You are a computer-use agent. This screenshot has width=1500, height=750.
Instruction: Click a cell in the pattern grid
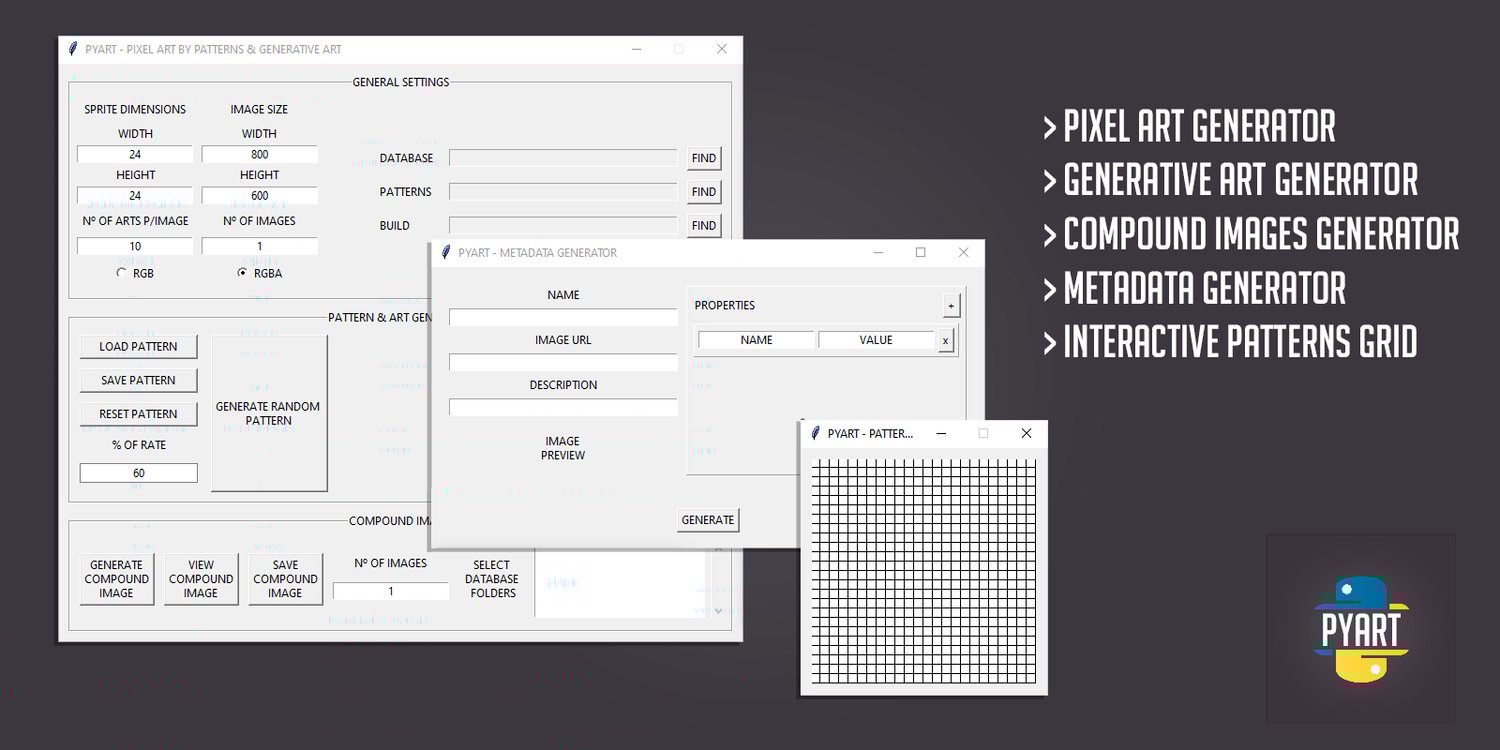(924, 571)
